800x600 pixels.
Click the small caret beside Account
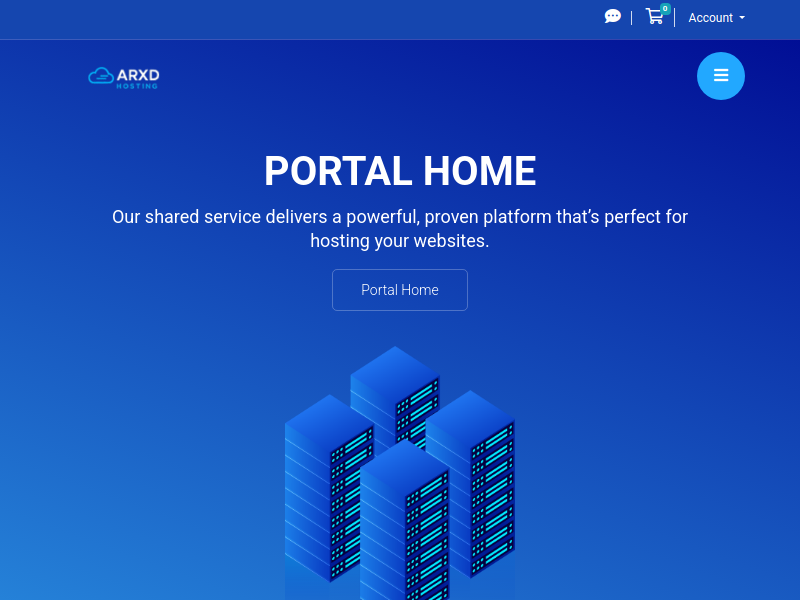(x=742, y=18)
